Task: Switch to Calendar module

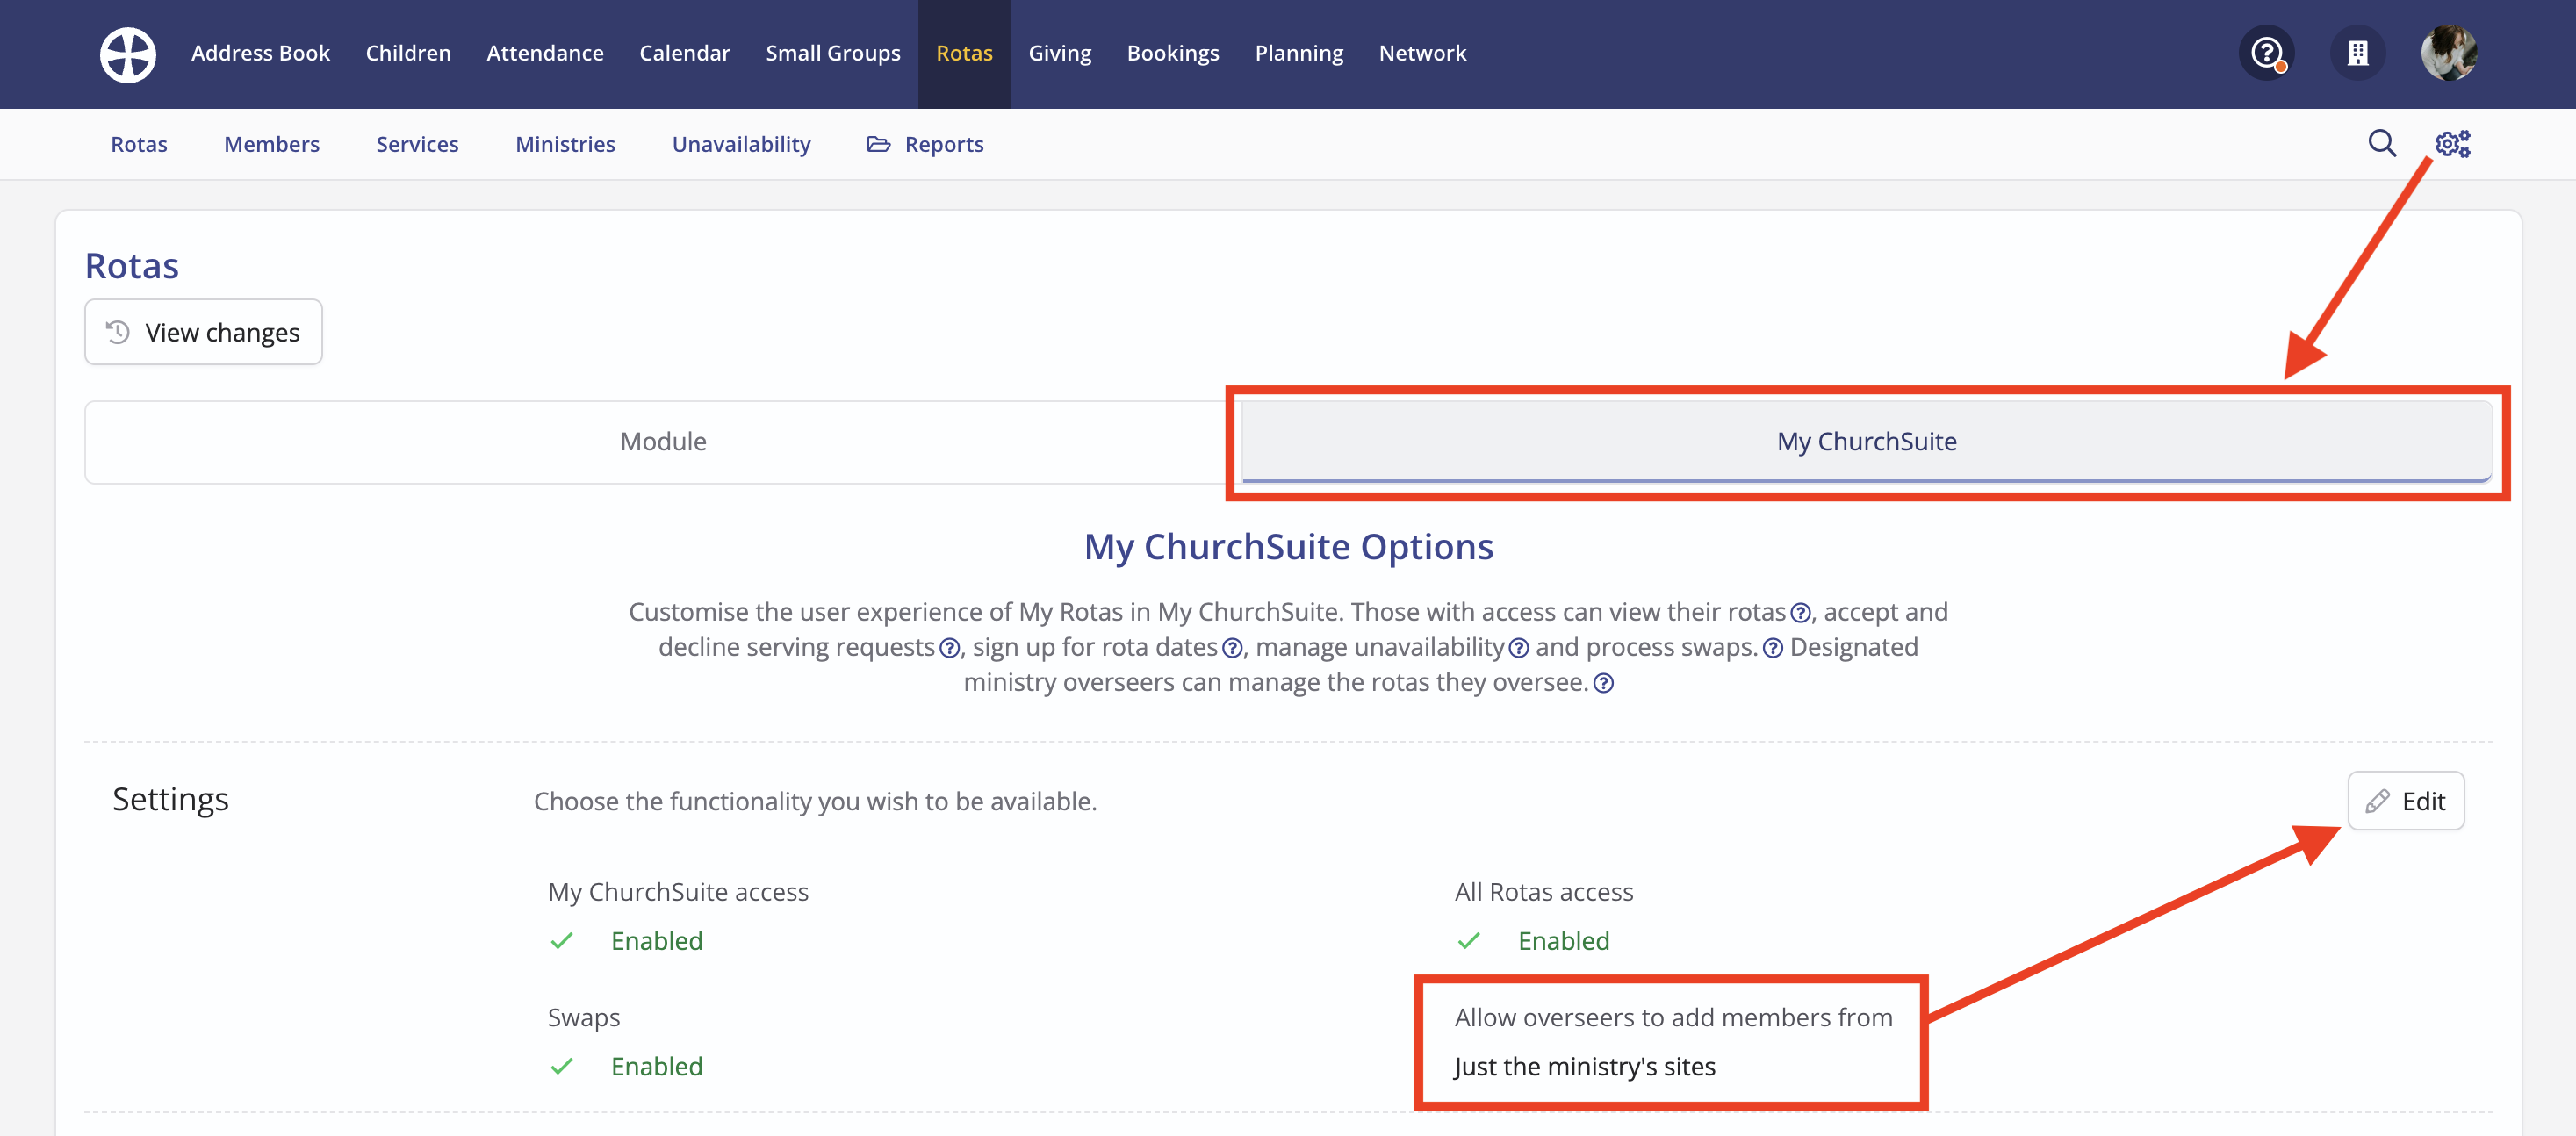Action: [684, 53]
